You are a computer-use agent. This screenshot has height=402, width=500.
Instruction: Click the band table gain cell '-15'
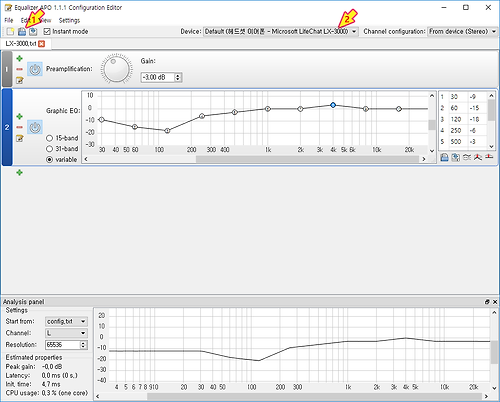pyautogui.click(x=474, y=108)
